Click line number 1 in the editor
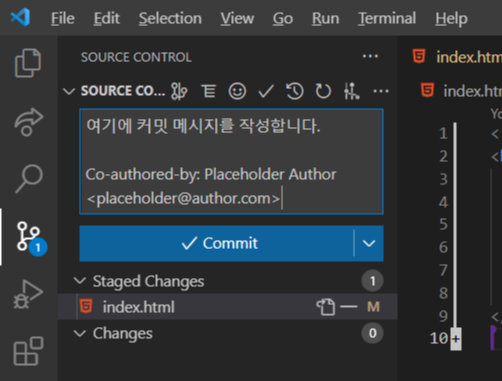 click(x=443, y=133)
